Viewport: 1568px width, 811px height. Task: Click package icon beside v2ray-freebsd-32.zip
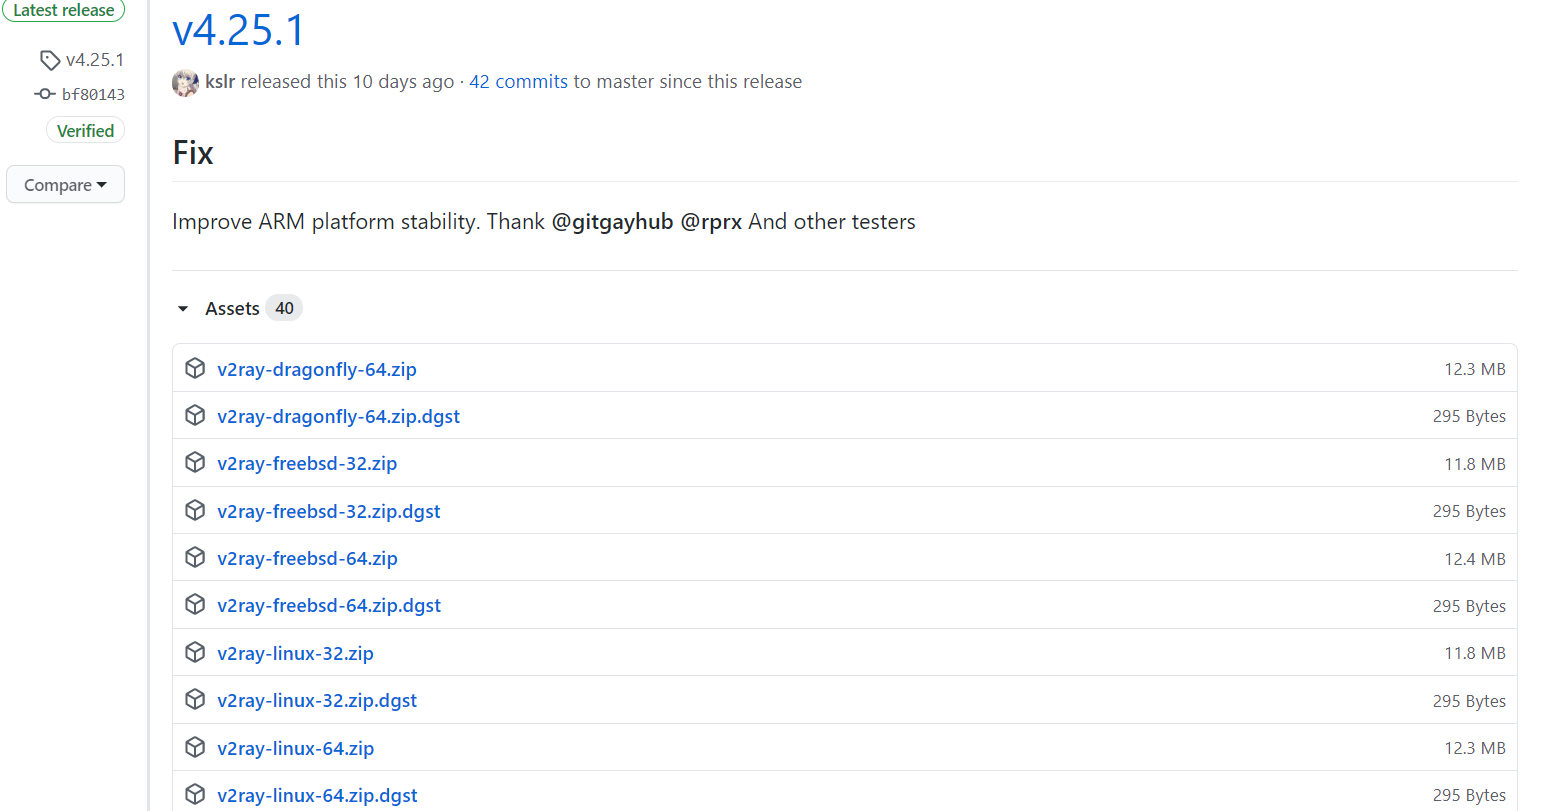pos(195,463)
